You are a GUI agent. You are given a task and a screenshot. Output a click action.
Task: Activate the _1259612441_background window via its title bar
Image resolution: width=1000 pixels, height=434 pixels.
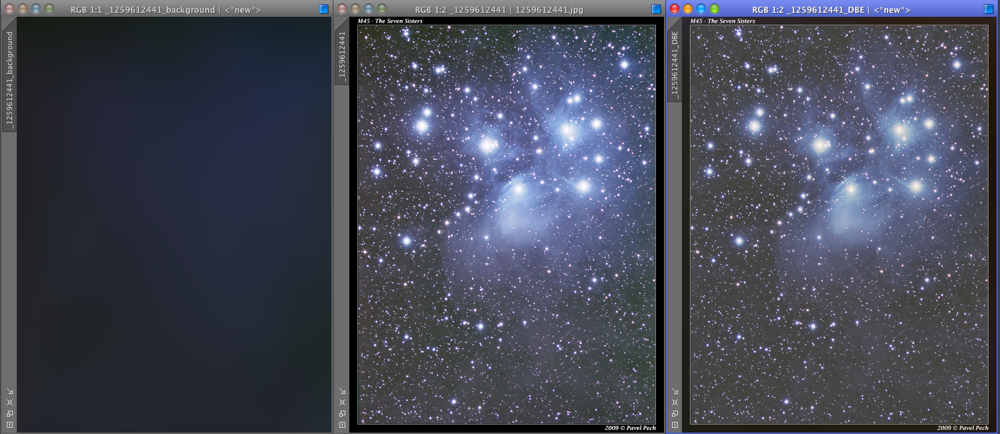tap(170, 9)
